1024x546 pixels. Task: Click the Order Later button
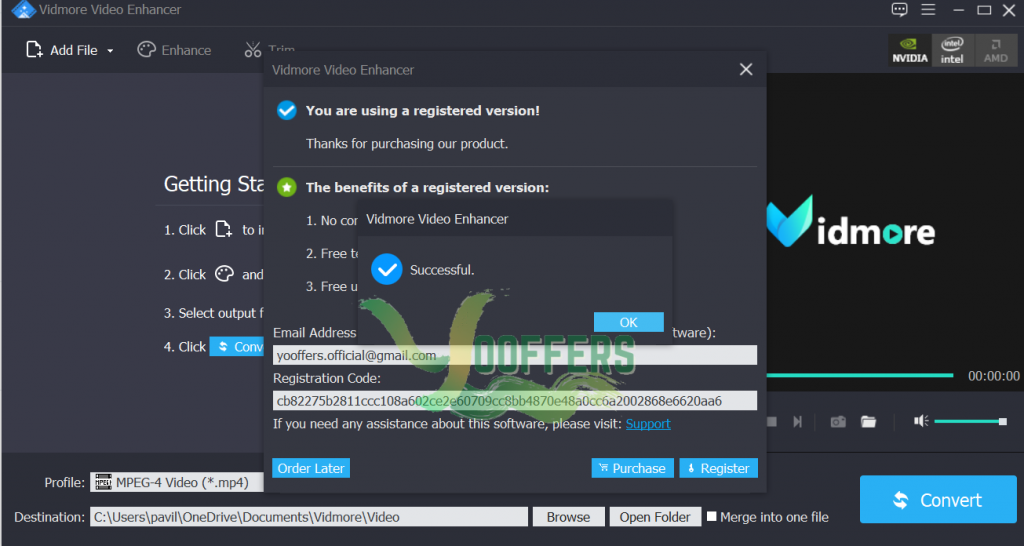(x=311, y=468)
